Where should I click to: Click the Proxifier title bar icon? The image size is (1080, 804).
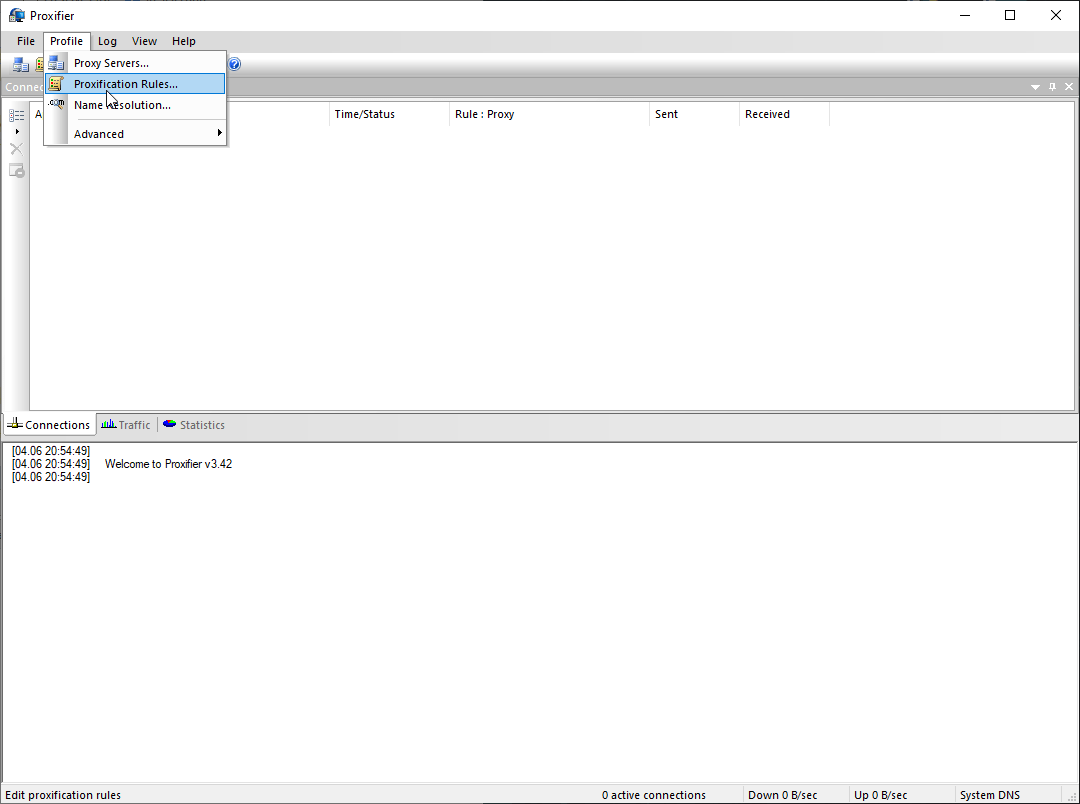coord(17,15)
